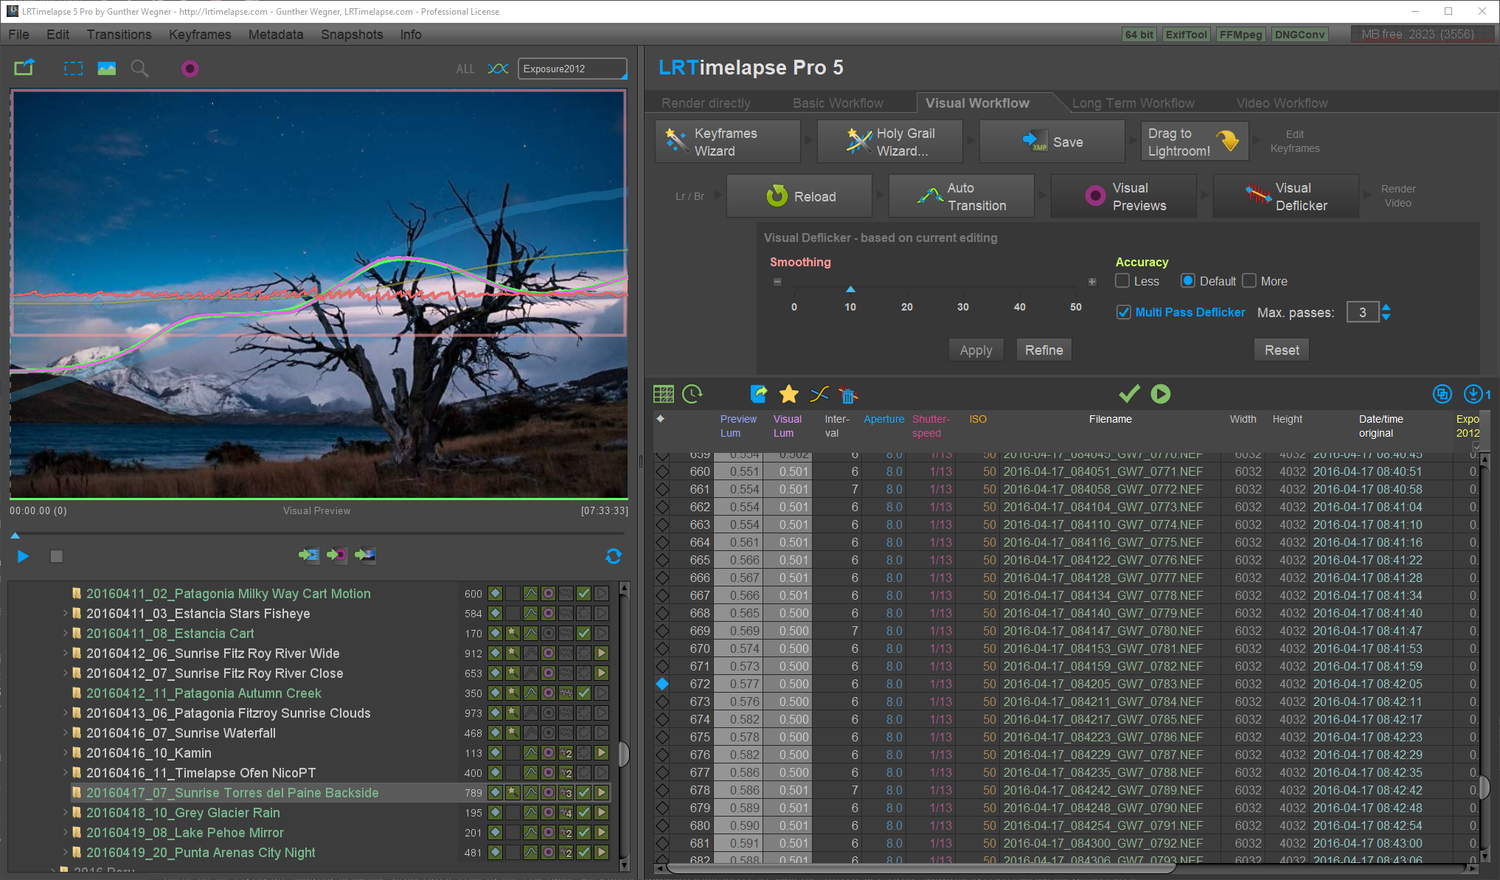Click the blue share arrow icon above the table
This screenshot has height=880, width=1500.
coord(759,394)
